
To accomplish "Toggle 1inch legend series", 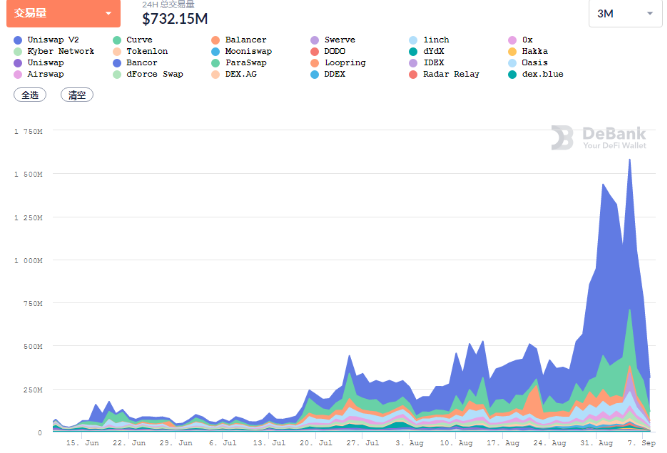I will click(429, 40).
